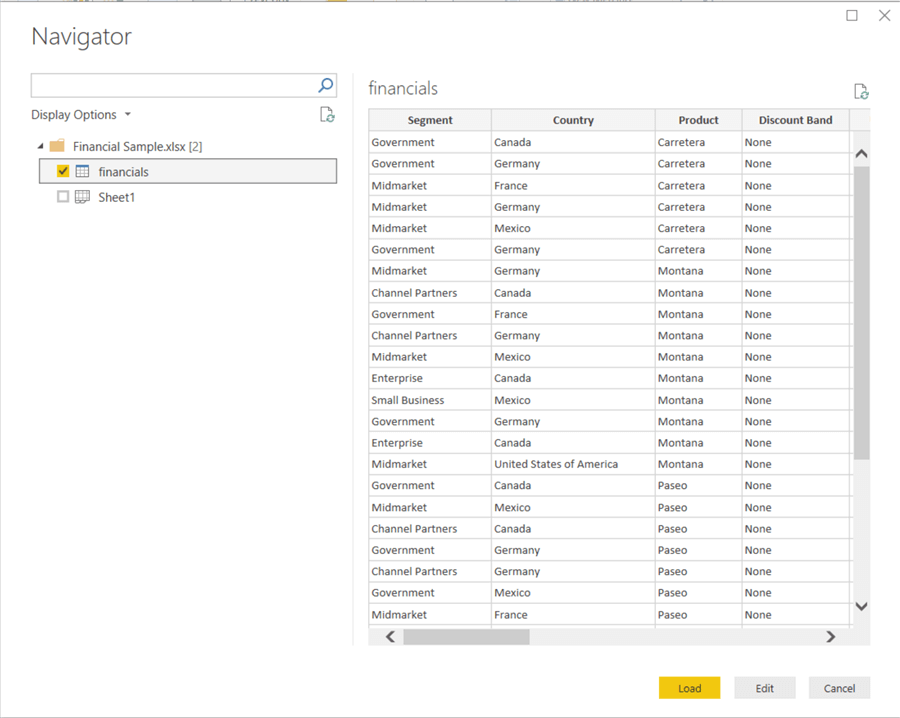Viewport: 900px width, 718px height.
Task: Uncheck the financials checkbox
Action: (x=63, y=172)
